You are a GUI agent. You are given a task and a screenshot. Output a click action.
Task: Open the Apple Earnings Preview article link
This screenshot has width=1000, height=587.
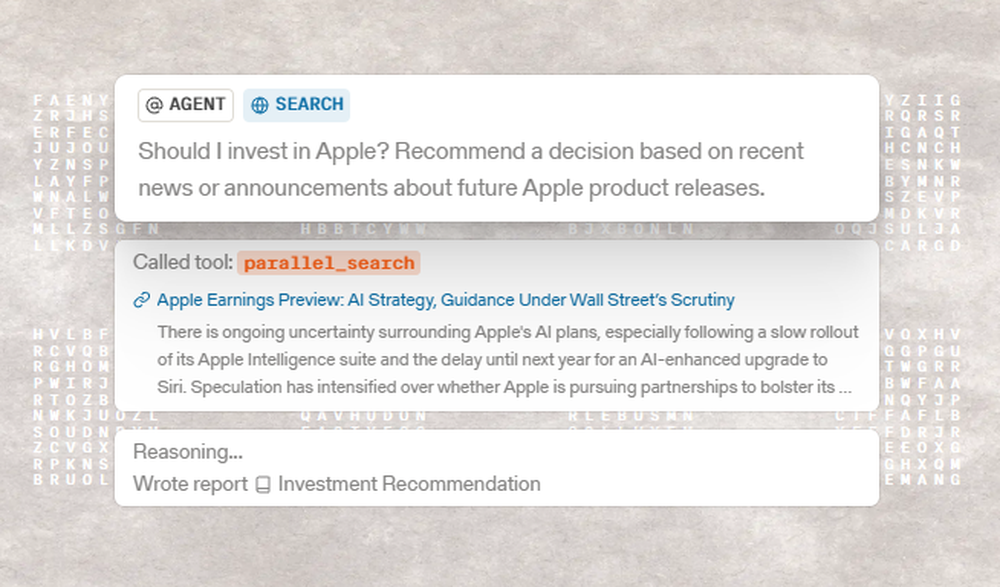point(445,300)
